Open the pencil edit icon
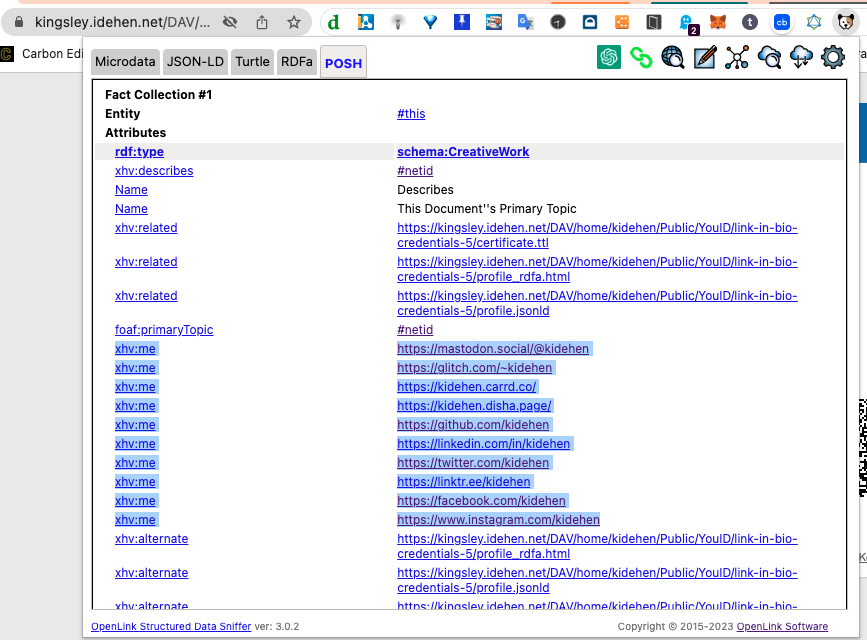Screen dimensions: 867x640 point(705,58)
